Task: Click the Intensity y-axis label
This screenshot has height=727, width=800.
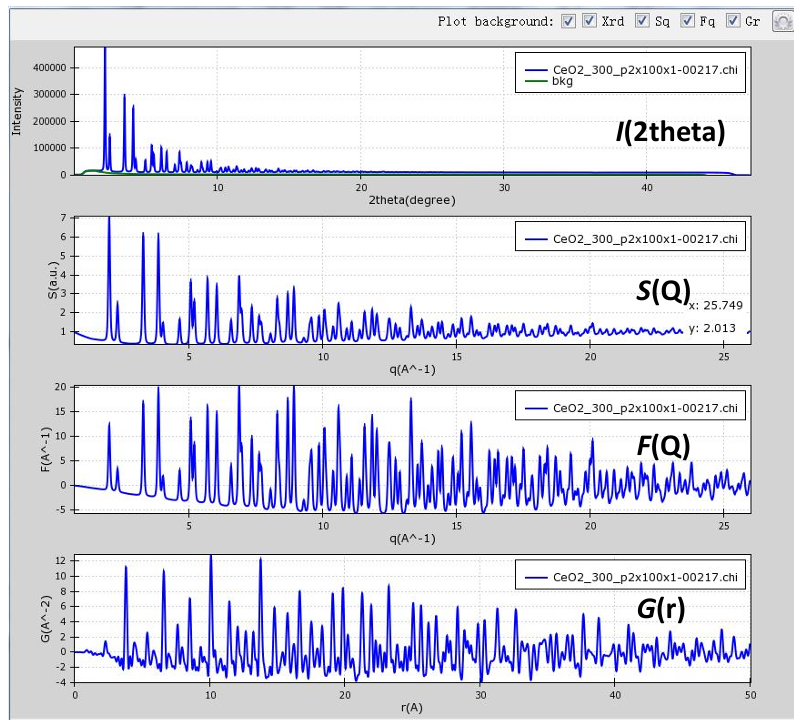Action: pos(16,112)
